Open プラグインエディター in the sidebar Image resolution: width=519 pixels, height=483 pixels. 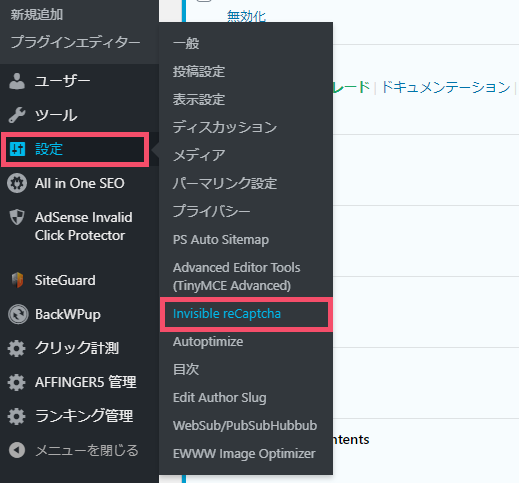coord(75,42)
